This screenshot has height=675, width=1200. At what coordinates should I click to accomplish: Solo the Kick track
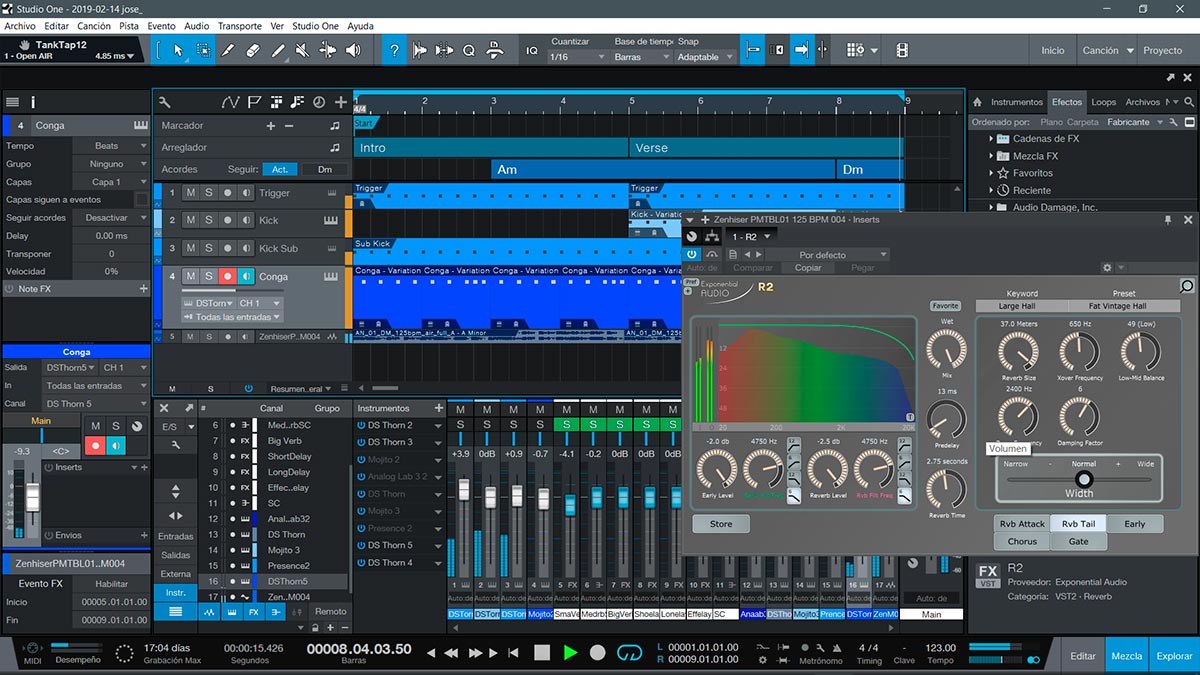coord(209,220)
